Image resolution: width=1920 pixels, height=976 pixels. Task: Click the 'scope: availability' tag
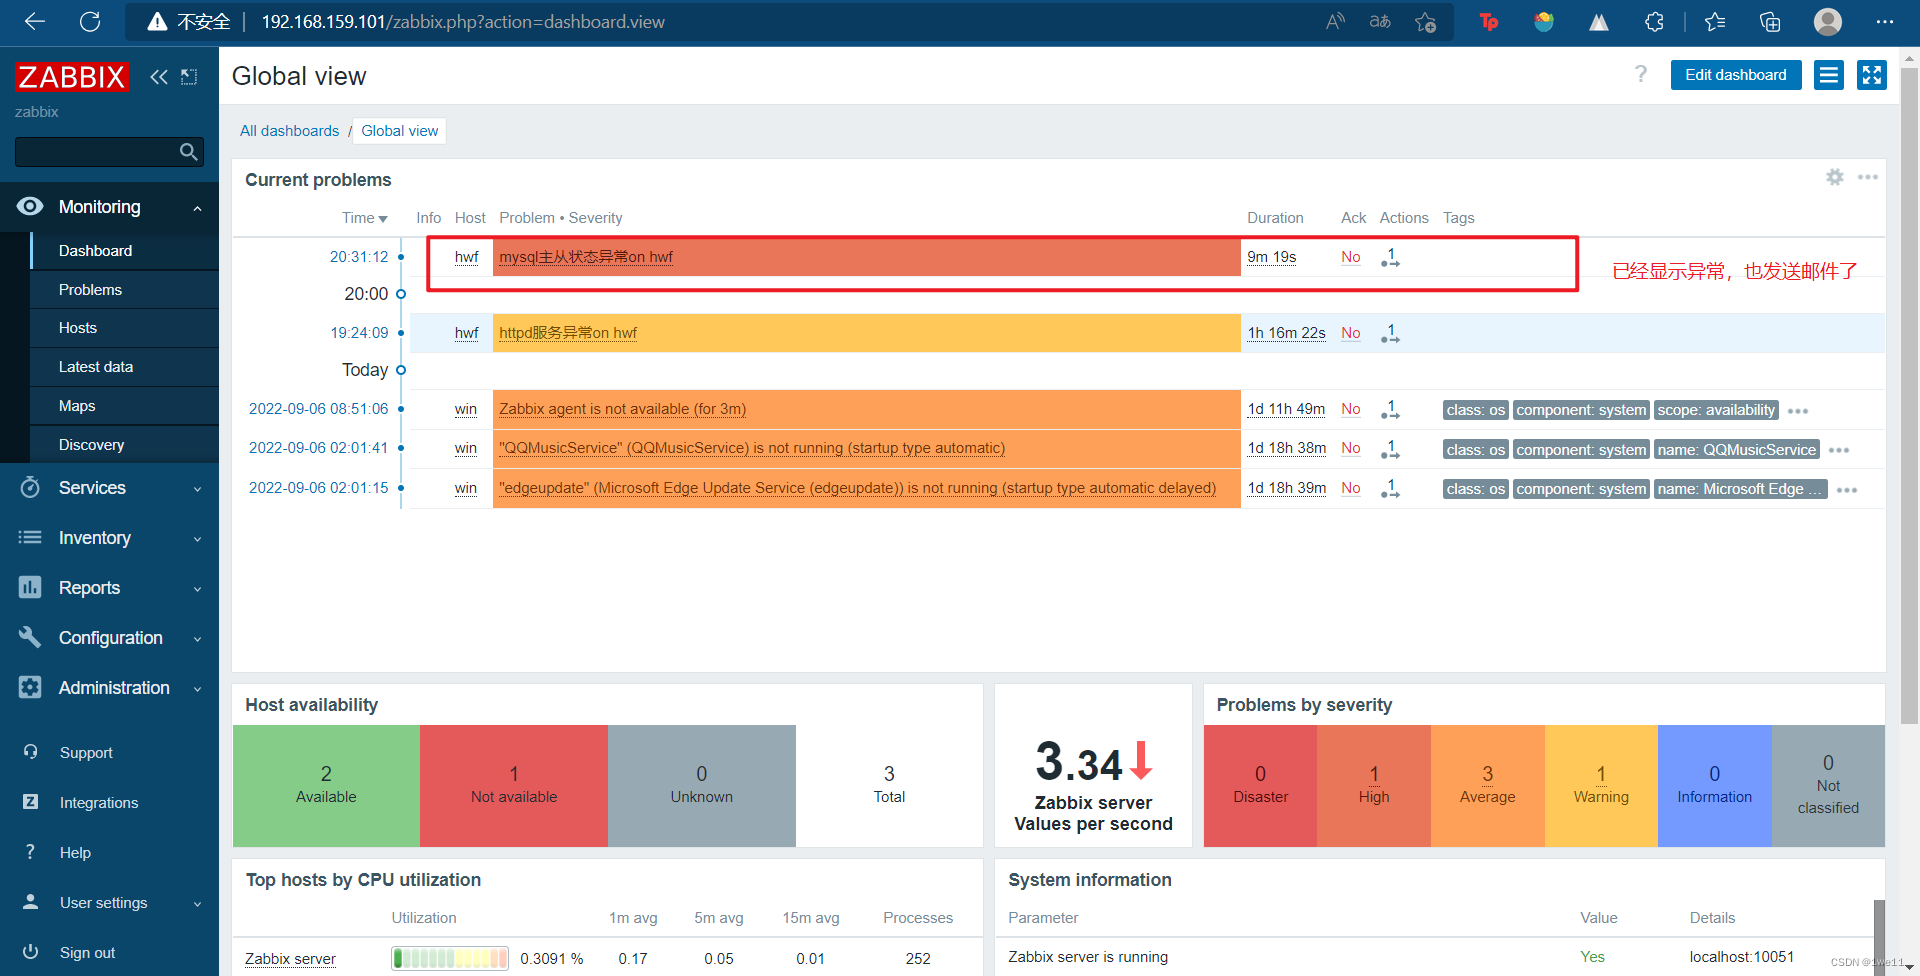coord(1716,410)
